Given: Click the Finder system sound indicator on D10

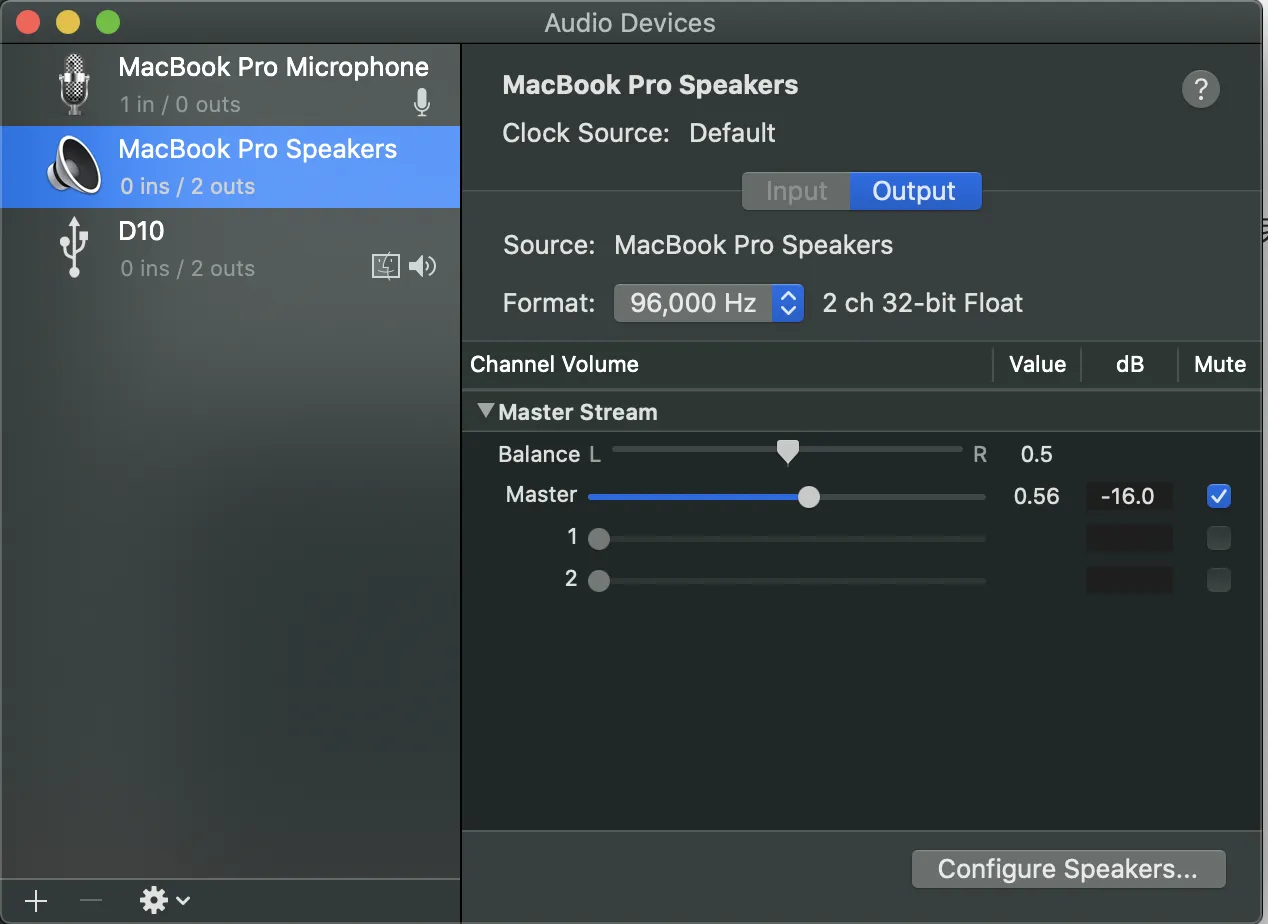Looking at the screenshot, I should [x=386, y=266].
